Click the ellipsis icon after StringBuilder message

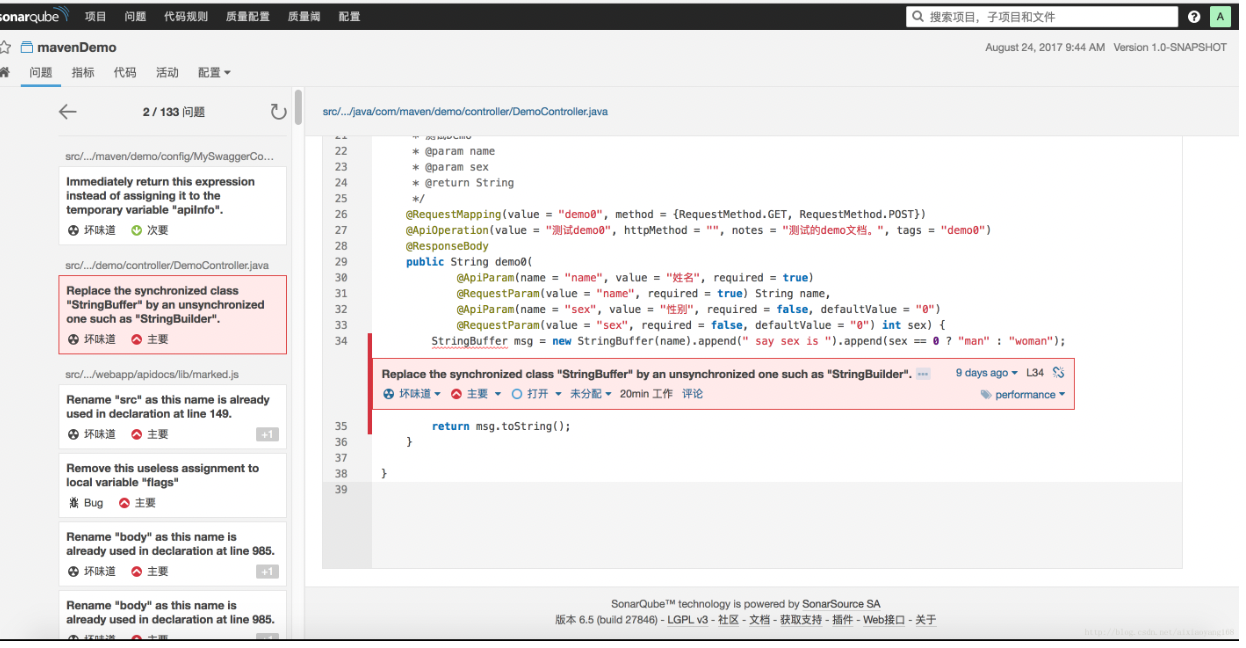coord(923,373)
